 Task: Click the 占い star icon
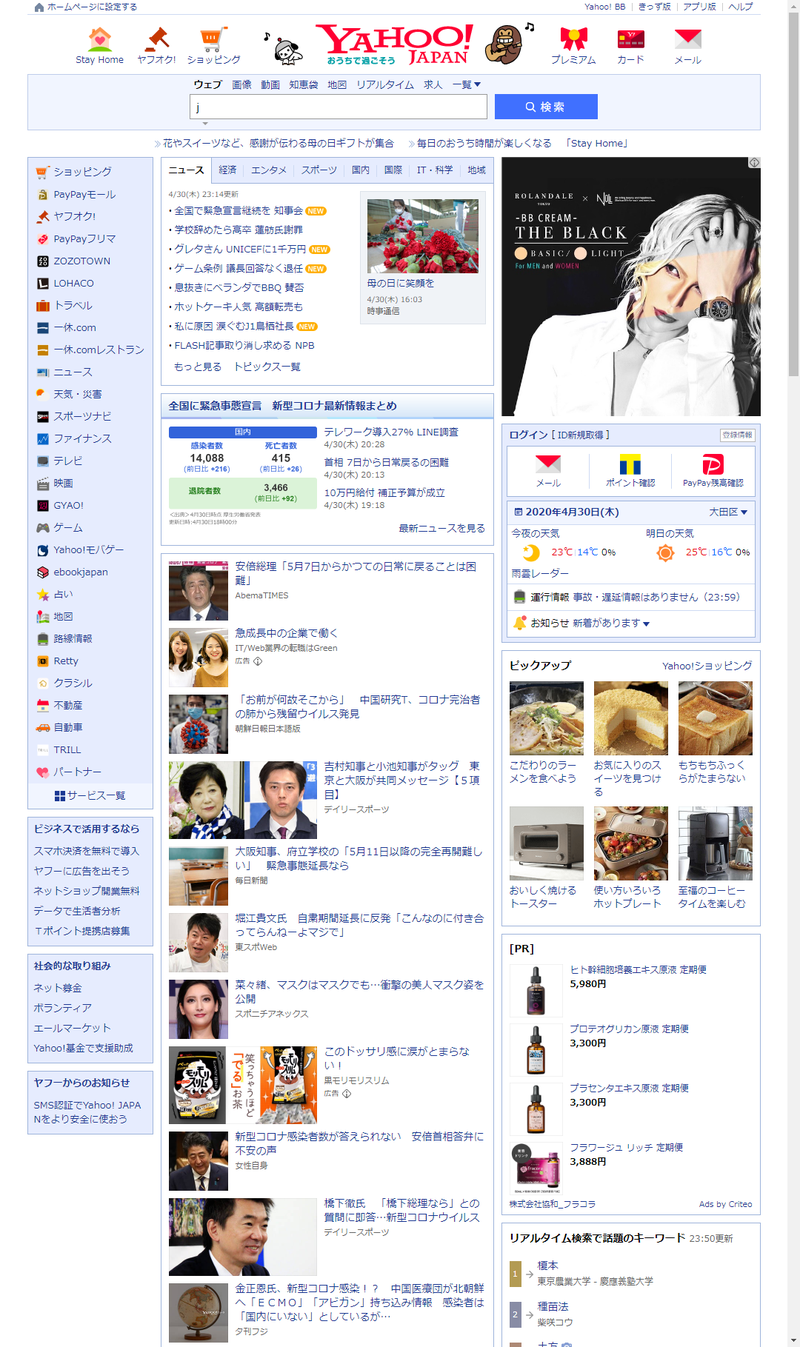pyautogui.click(x=43, y=594)
